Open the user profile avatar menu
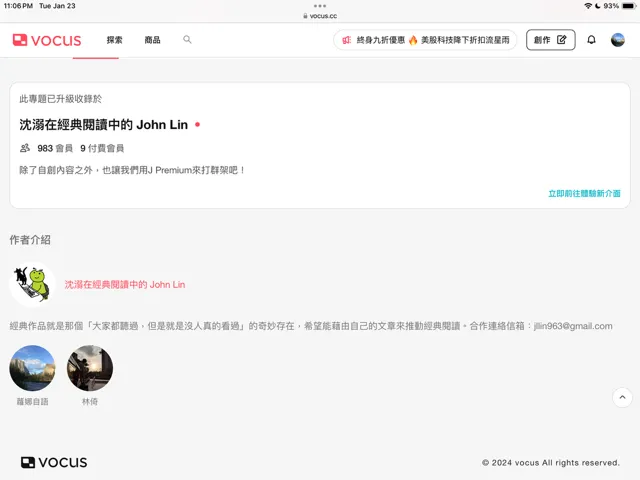This screenshot has width=640, height=480. pyautogui.click(x=618, y=40)
